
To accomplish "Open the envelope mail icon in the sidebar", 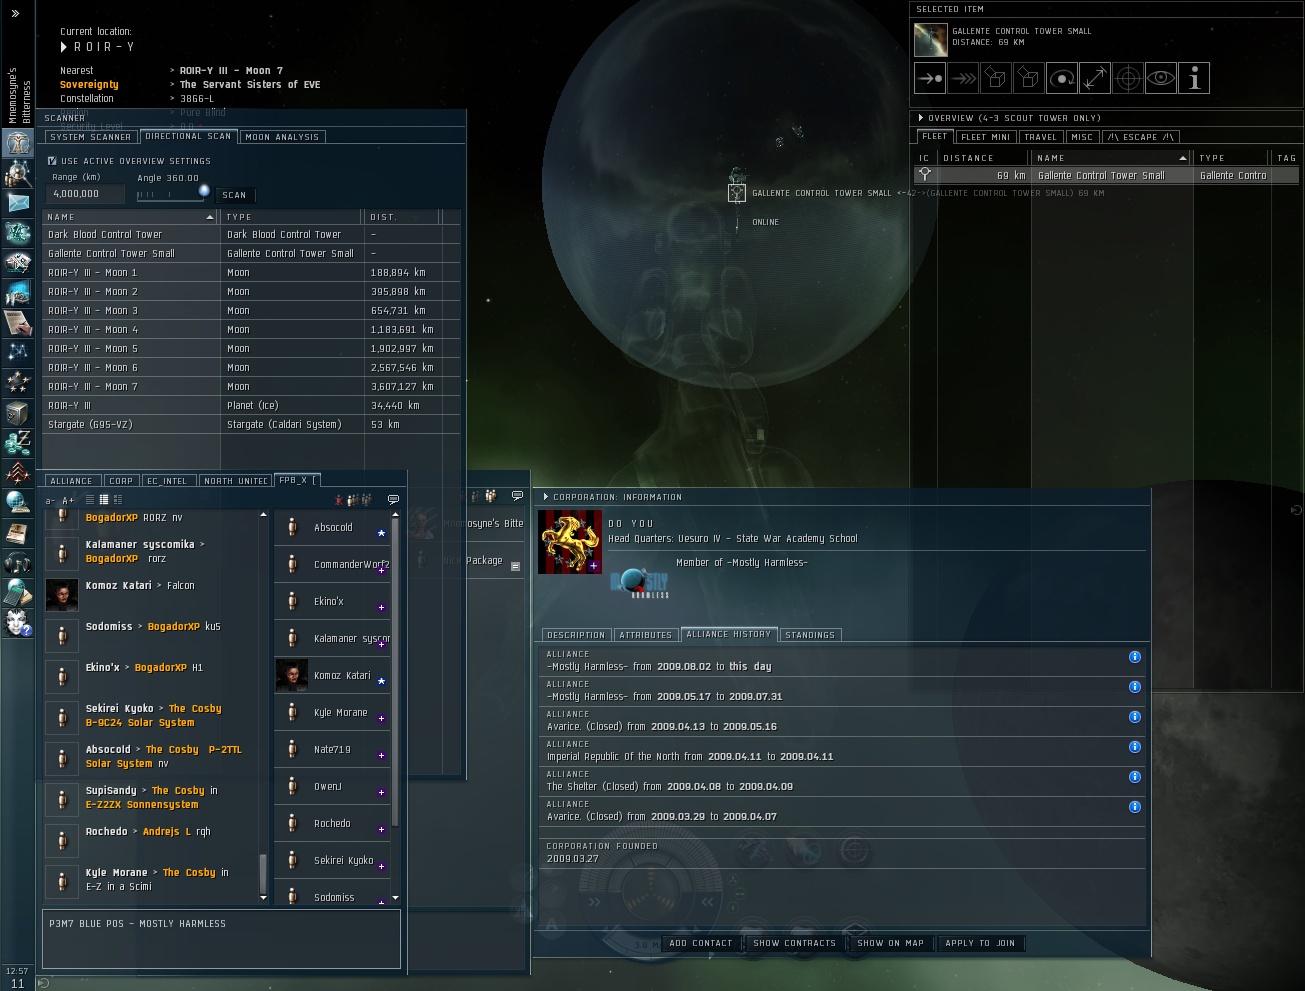I will 17,203.
